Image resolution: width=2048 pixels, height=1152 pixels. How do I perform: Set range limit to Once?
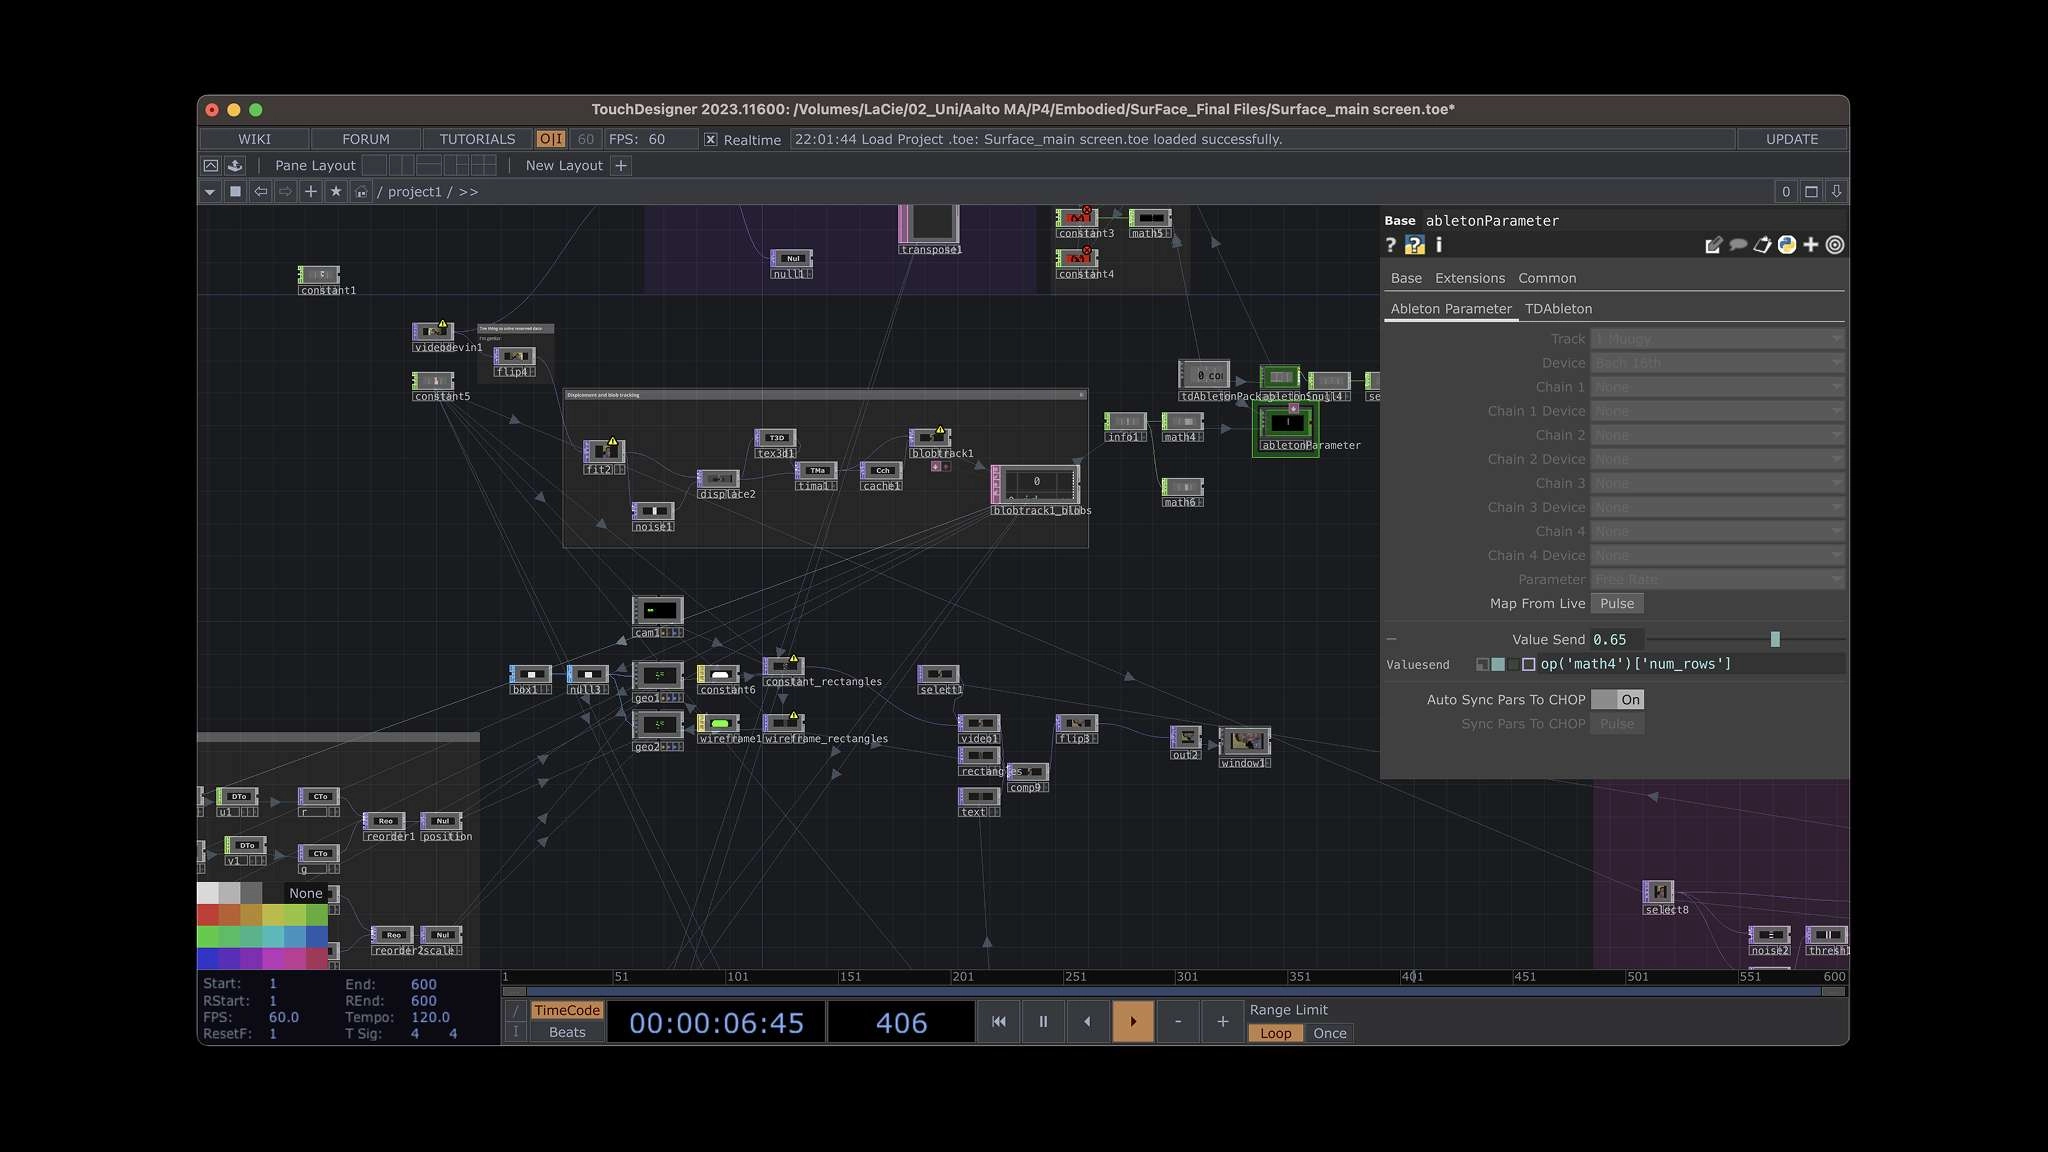pos(1329,1033)
